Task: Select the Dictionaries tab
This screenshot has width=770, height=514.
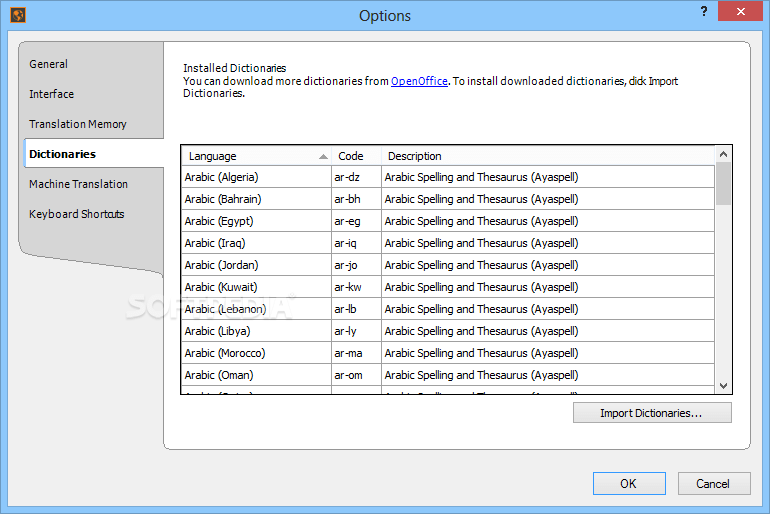Action: coord(93,154)
